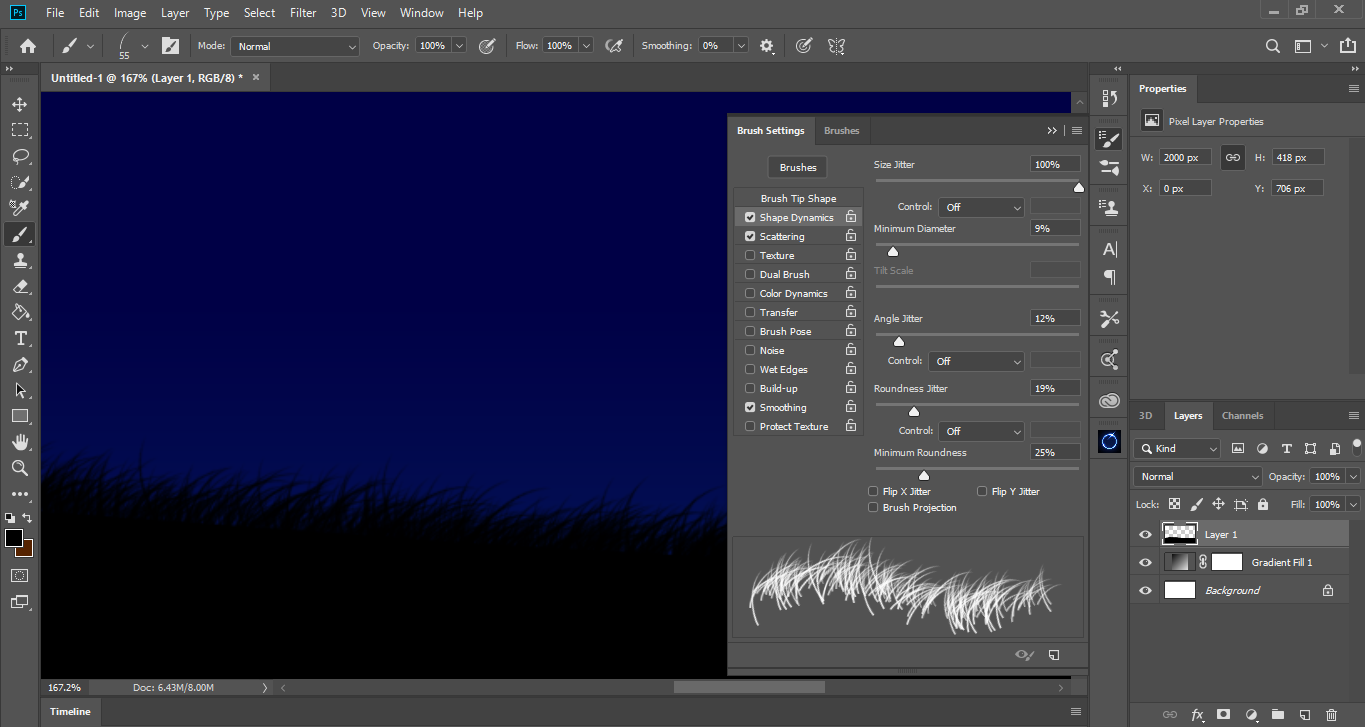The image size is (1365, 727).
Task: Click the Brushes button
Action: [x=798, y=168]
